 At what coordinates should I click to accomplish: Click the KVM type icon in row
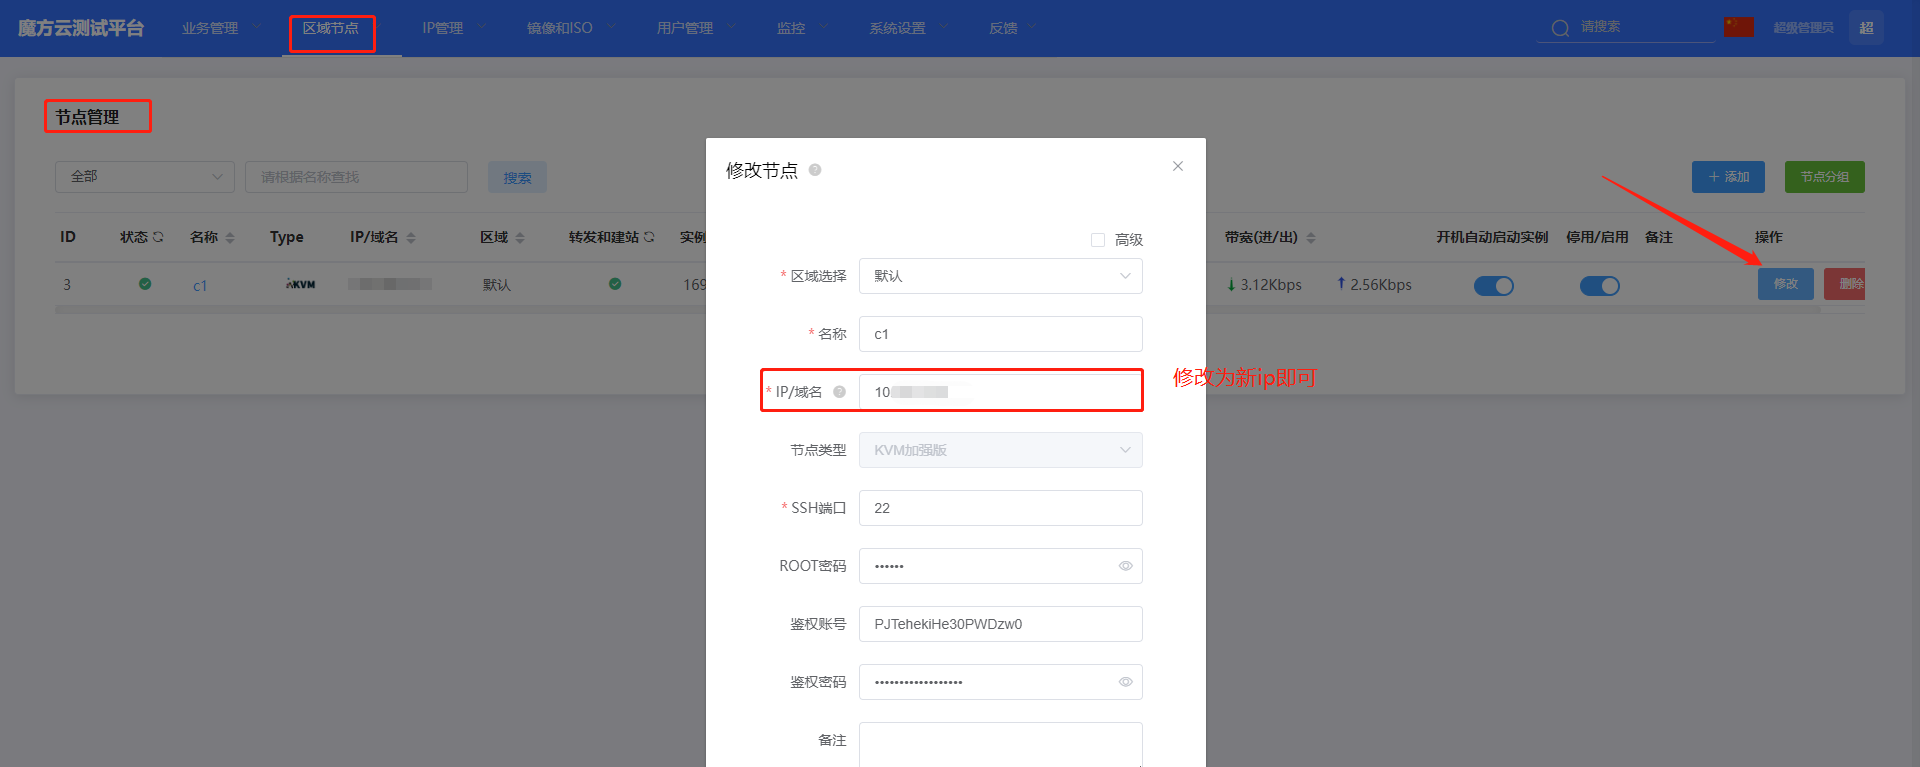click(301, 284)
